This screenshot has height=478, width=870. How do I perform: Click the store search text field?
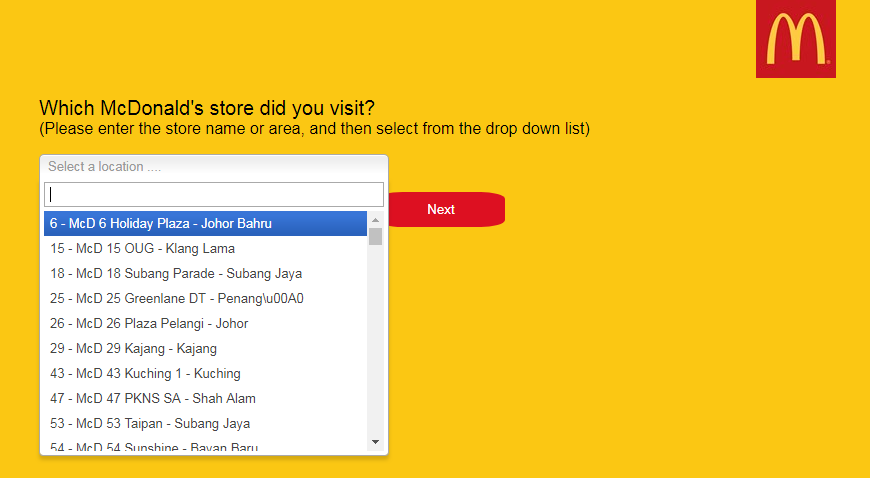214,194
